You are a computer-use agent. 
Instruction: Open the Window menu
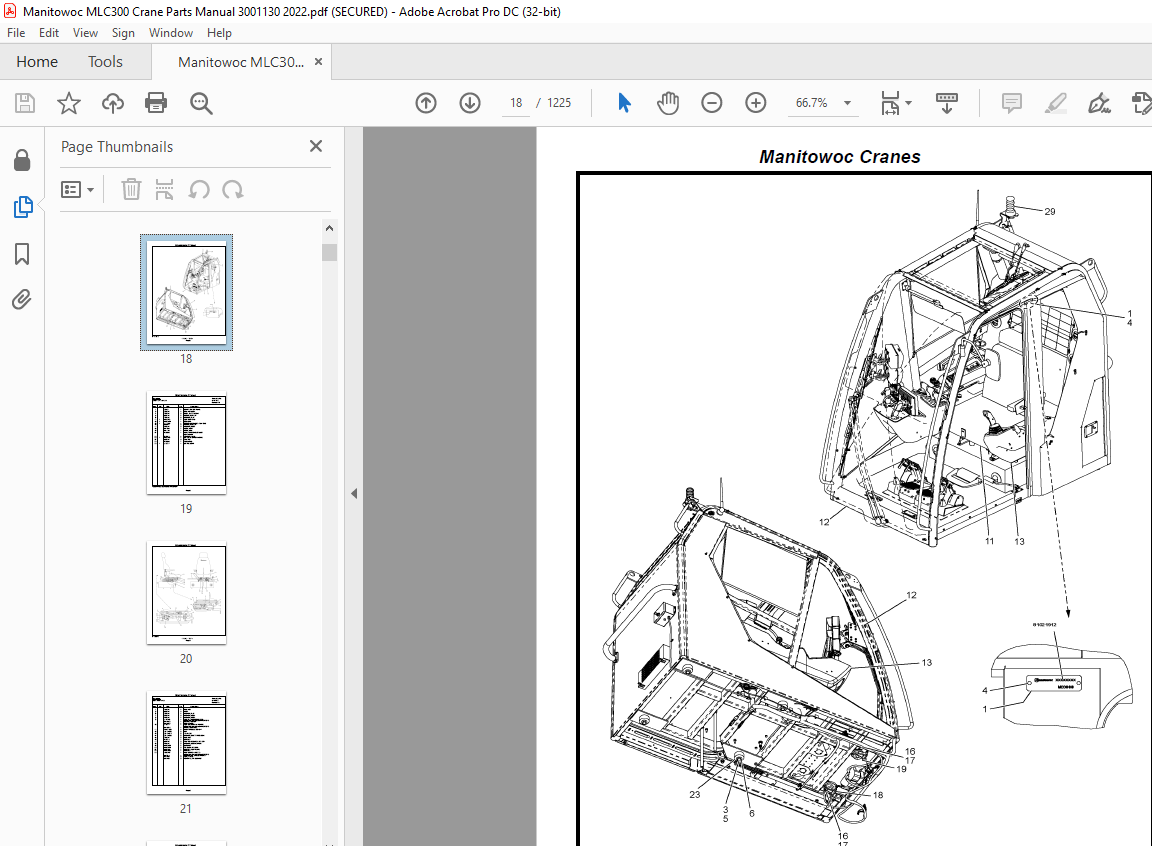point(171,33)
